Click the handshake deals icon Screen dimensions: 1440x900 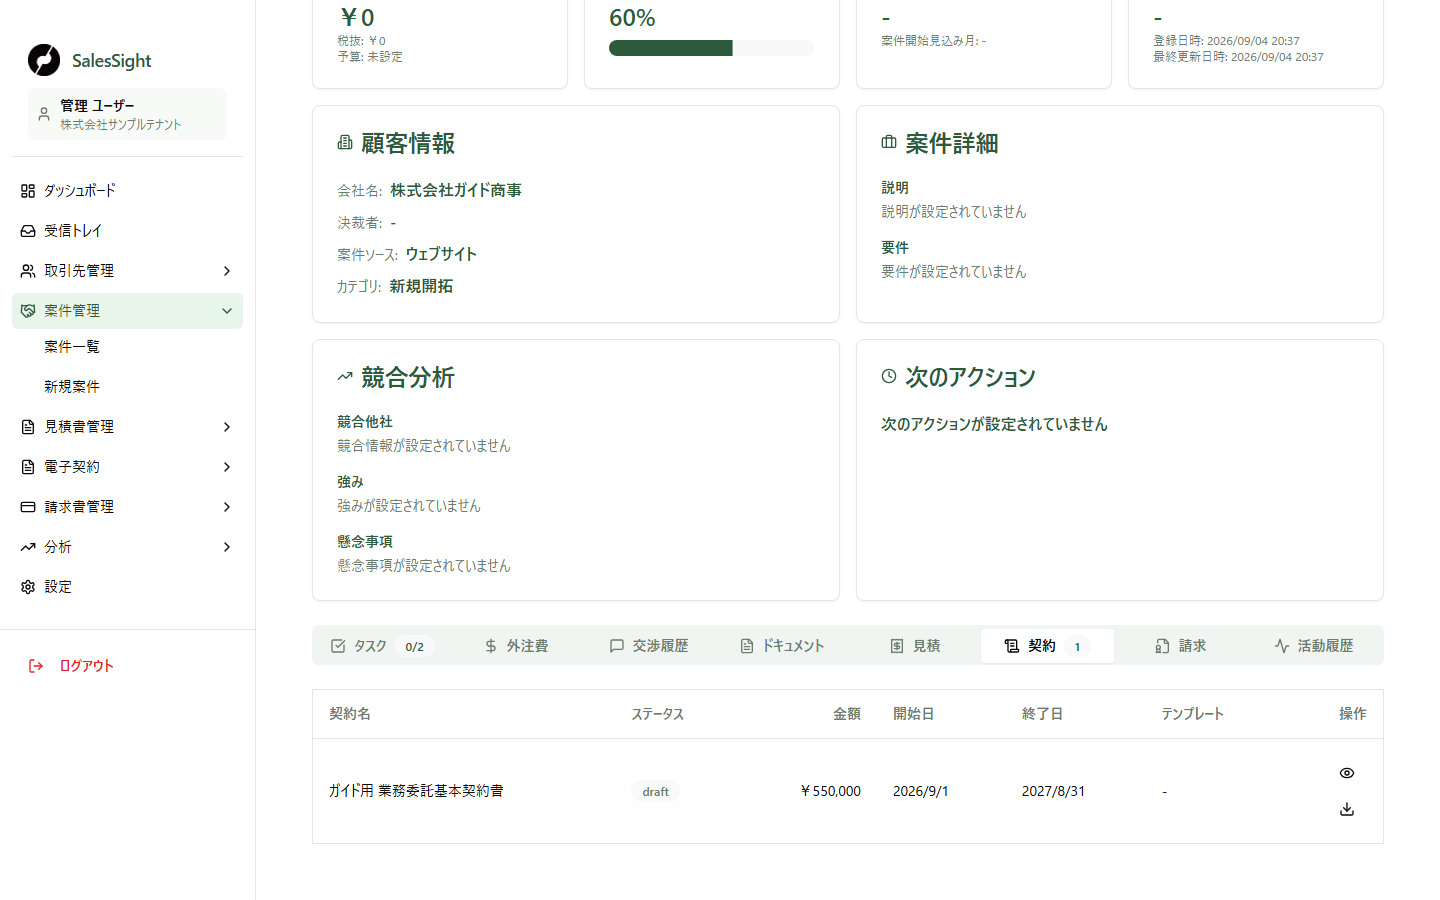(x=28, y=311)
